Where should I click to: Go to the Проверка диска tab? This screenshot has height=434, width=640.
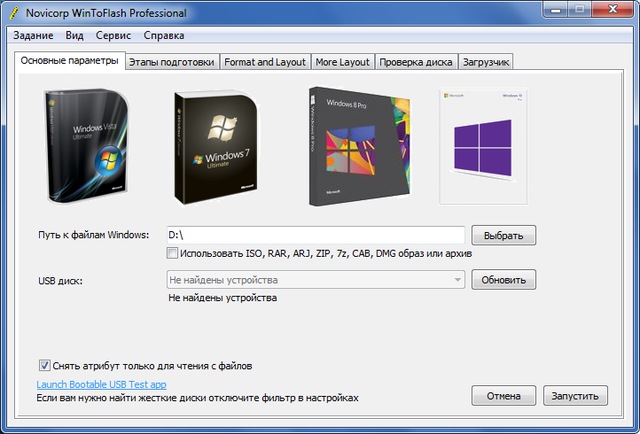coord(416,62)
